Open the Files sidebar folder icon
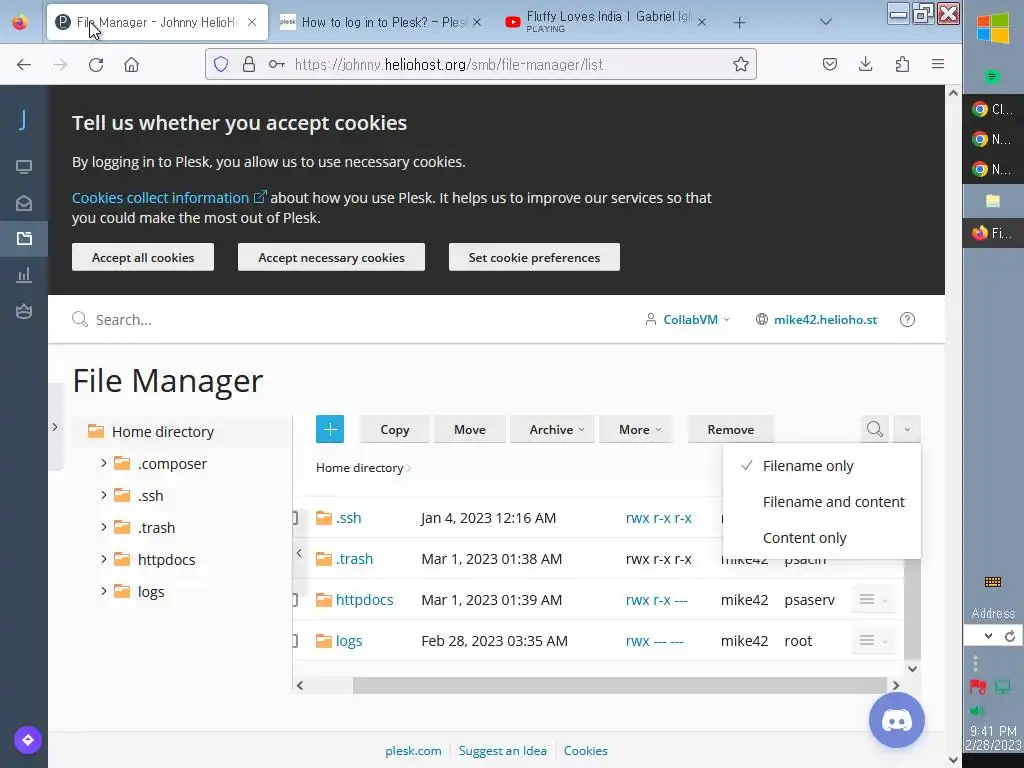 [24, 238]
